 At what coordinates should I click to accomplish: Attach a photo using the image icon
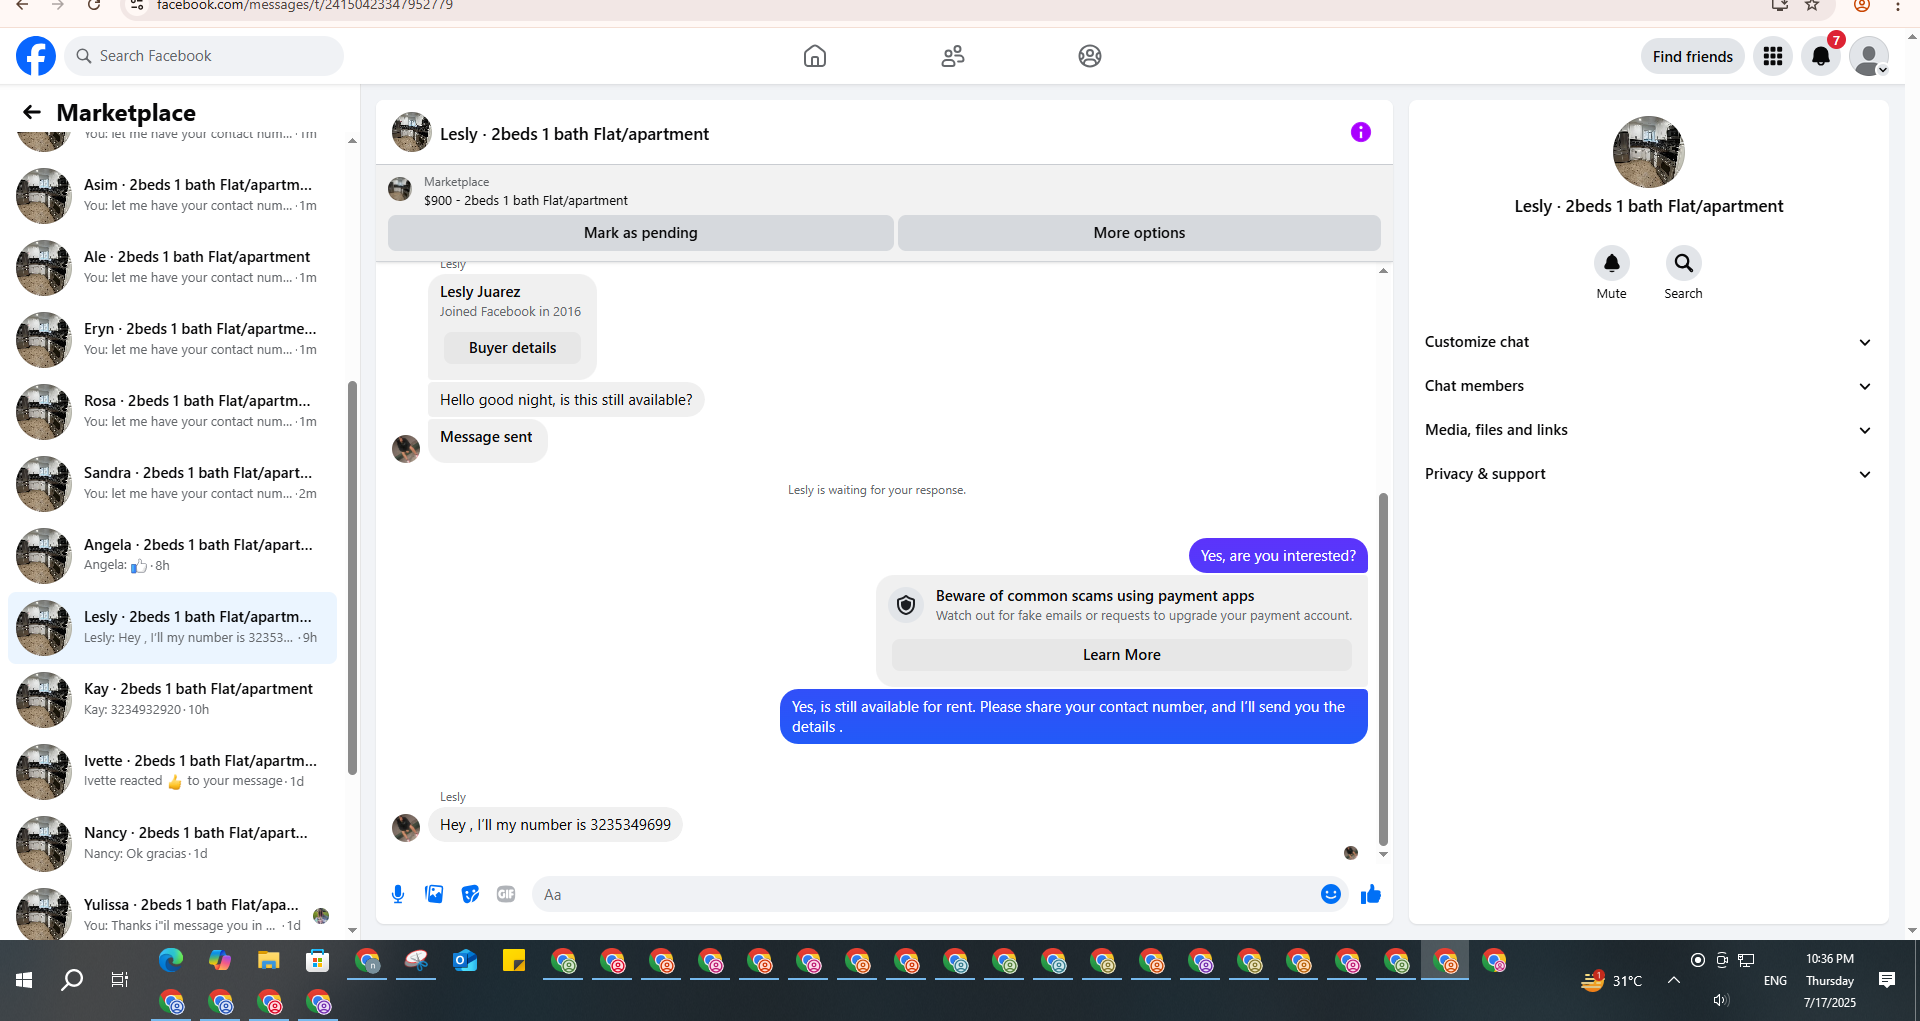434,894
